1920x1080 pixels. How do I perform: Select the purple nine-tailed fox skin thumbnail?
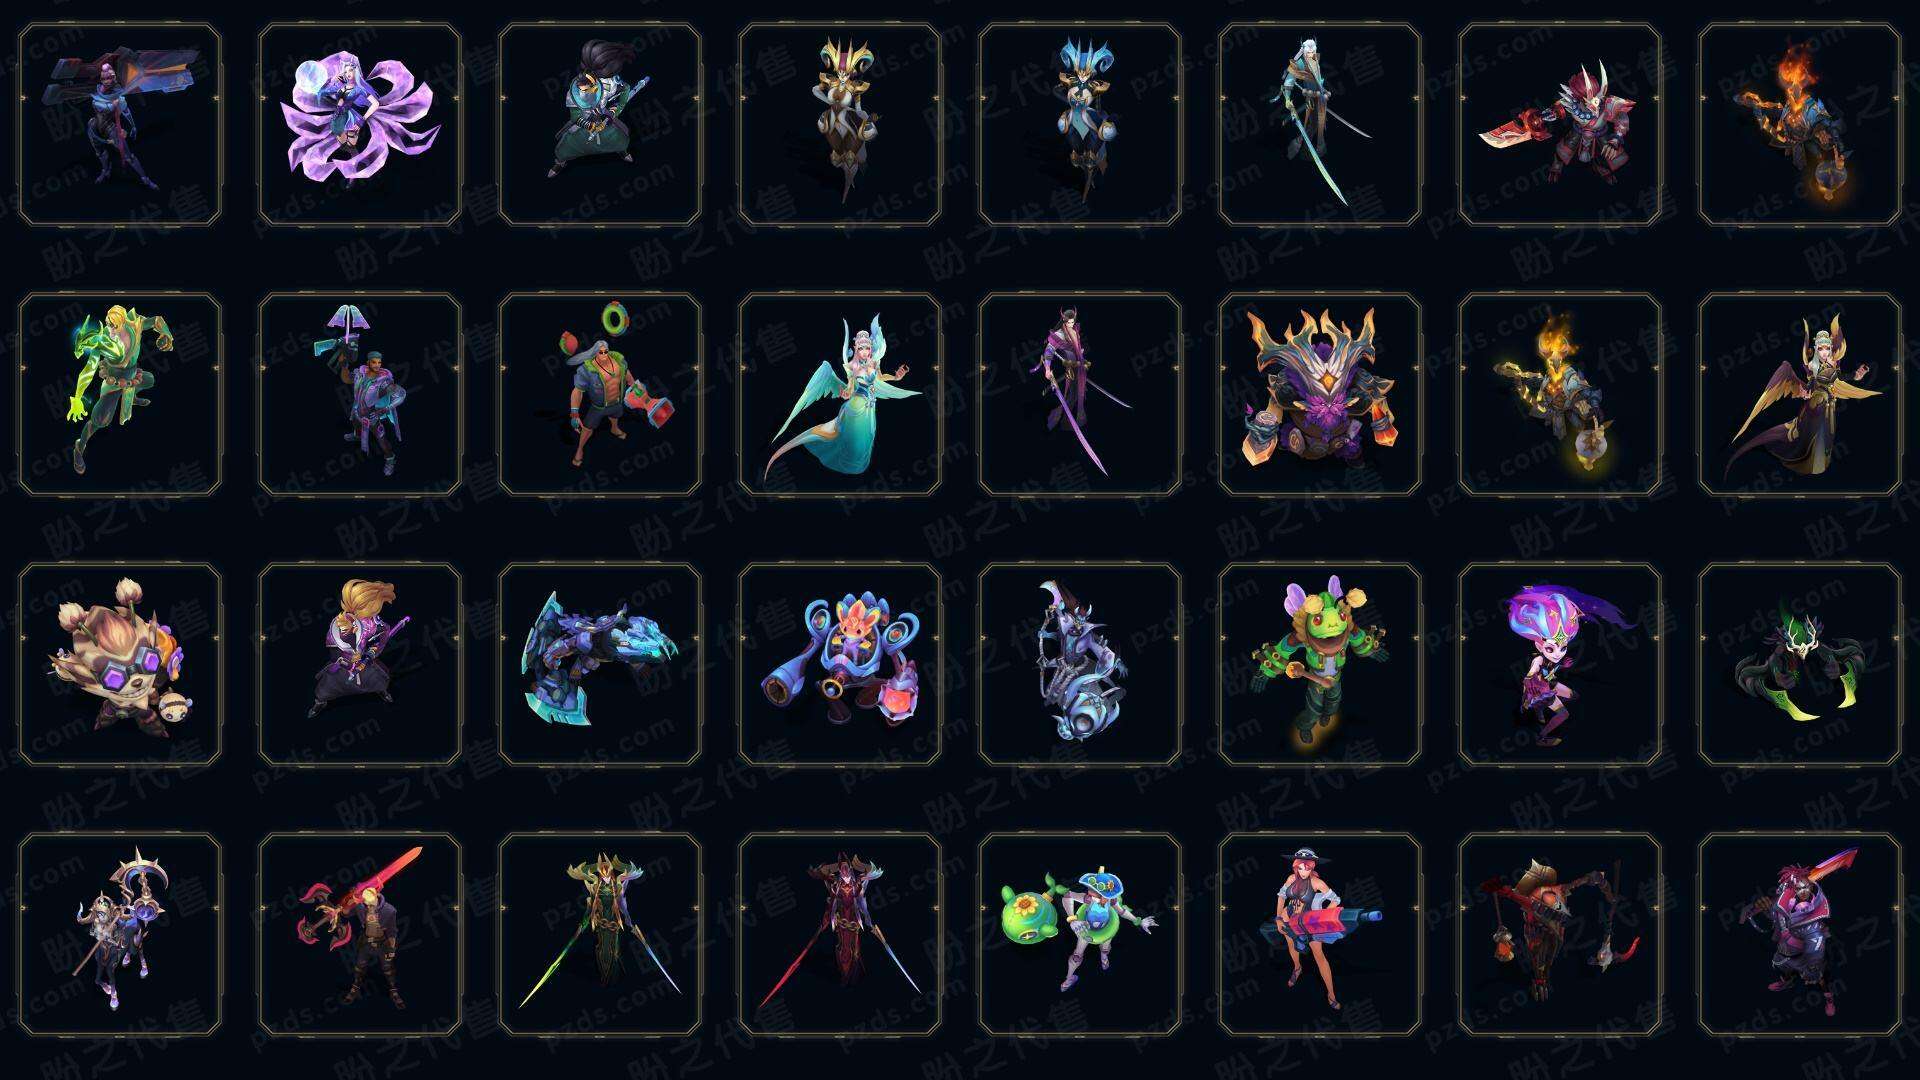coord(360,125)
